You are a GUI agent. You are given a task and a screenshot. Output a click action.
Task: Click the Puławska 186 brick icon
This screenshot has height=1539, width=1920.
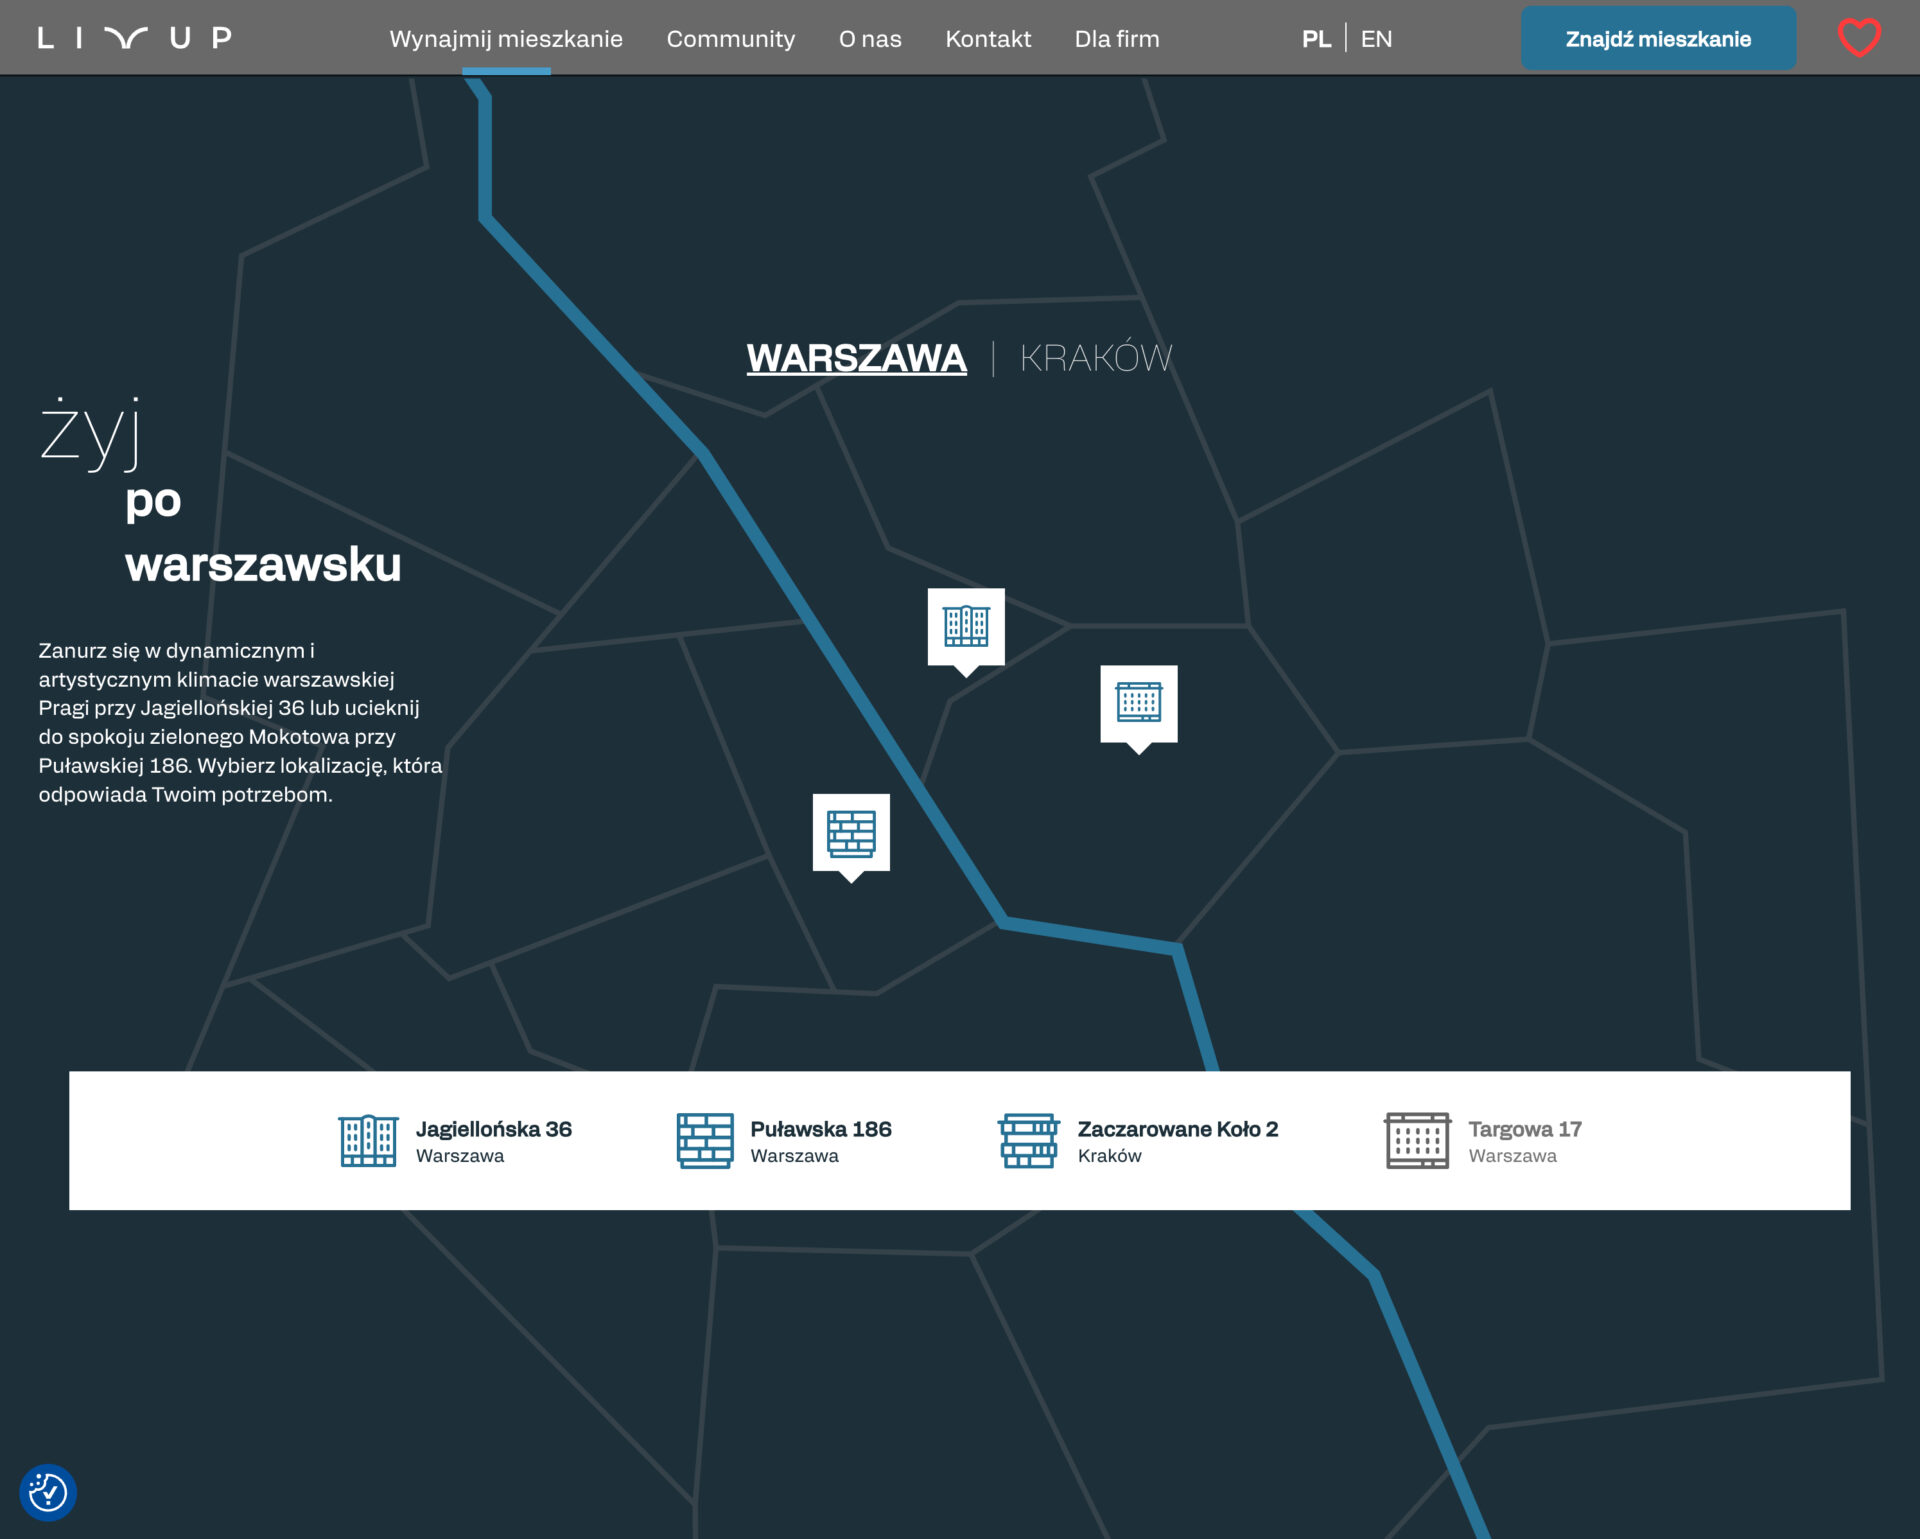pos(705,1140)
